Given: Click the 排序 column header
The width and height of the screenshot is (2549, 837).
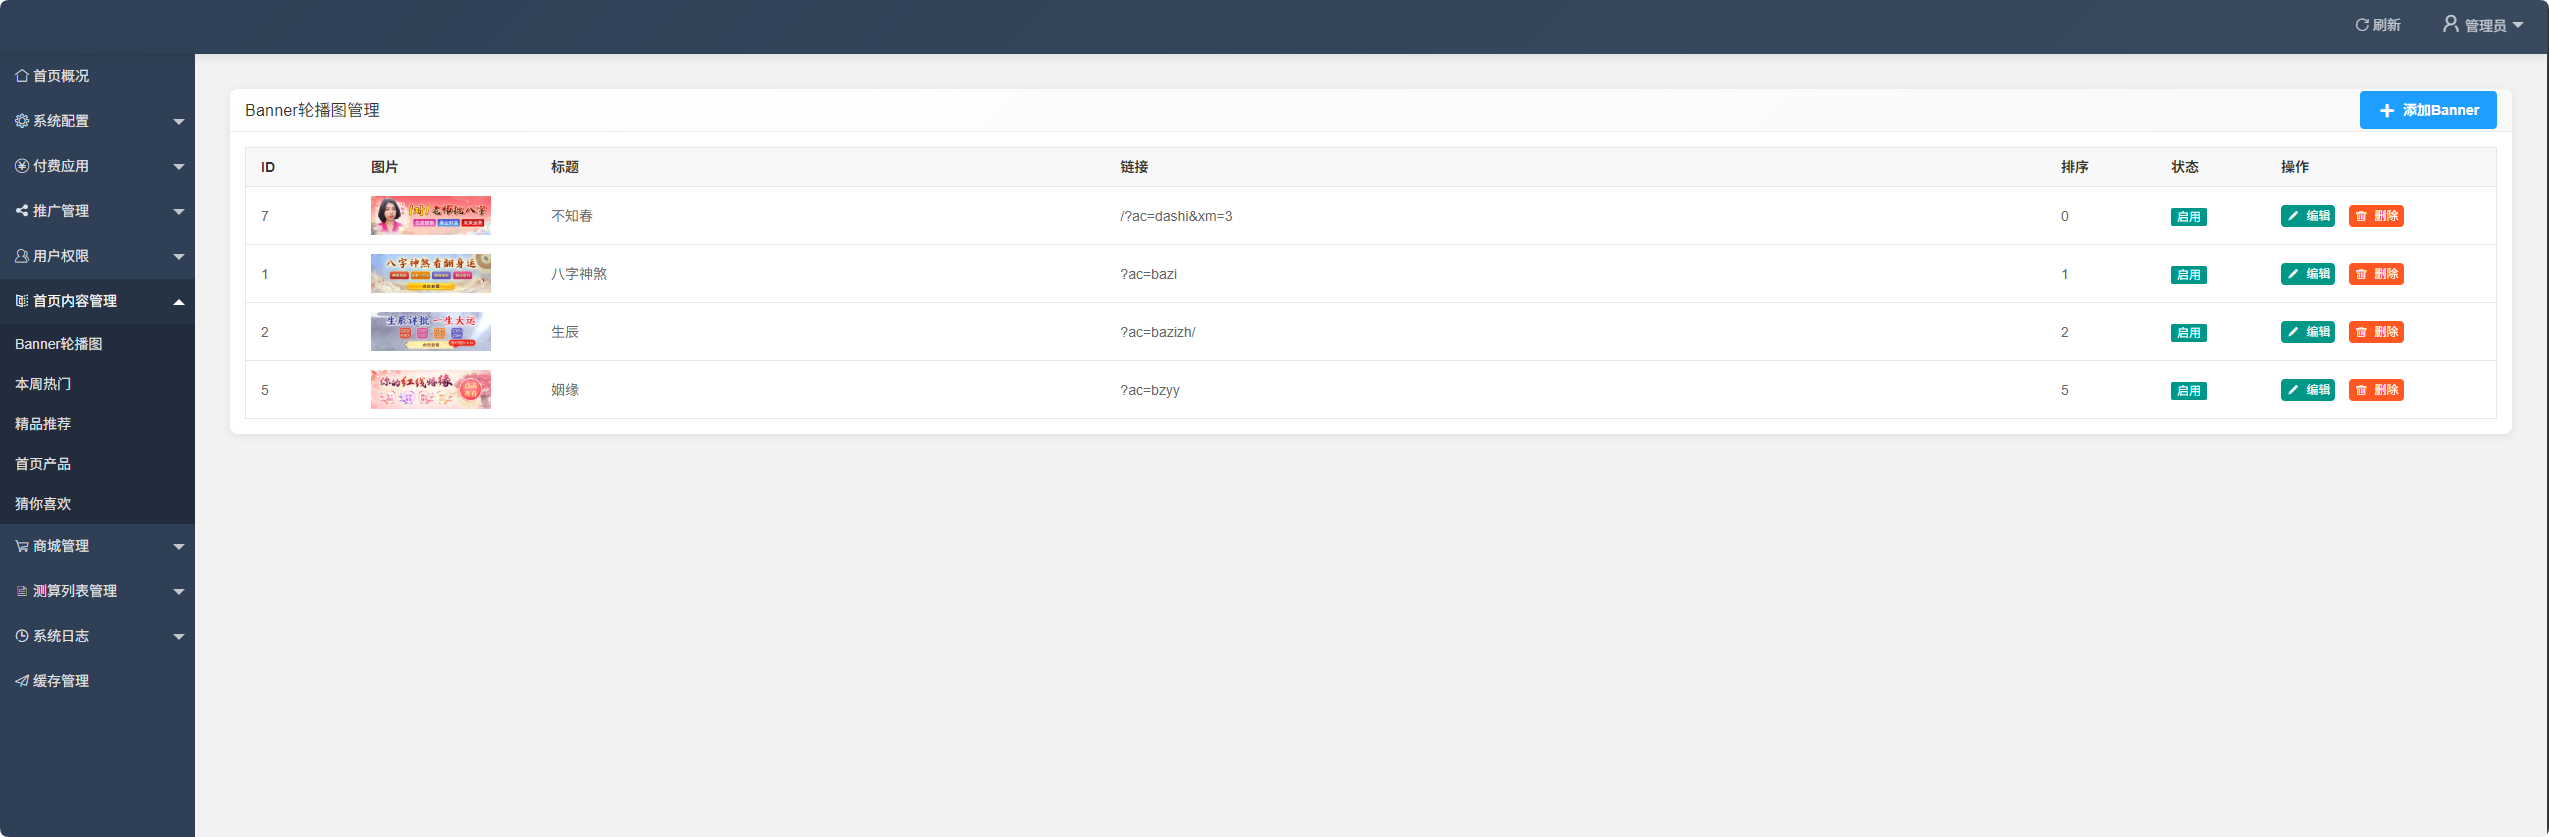Looking at the screenshot, I should (2074, 167).
